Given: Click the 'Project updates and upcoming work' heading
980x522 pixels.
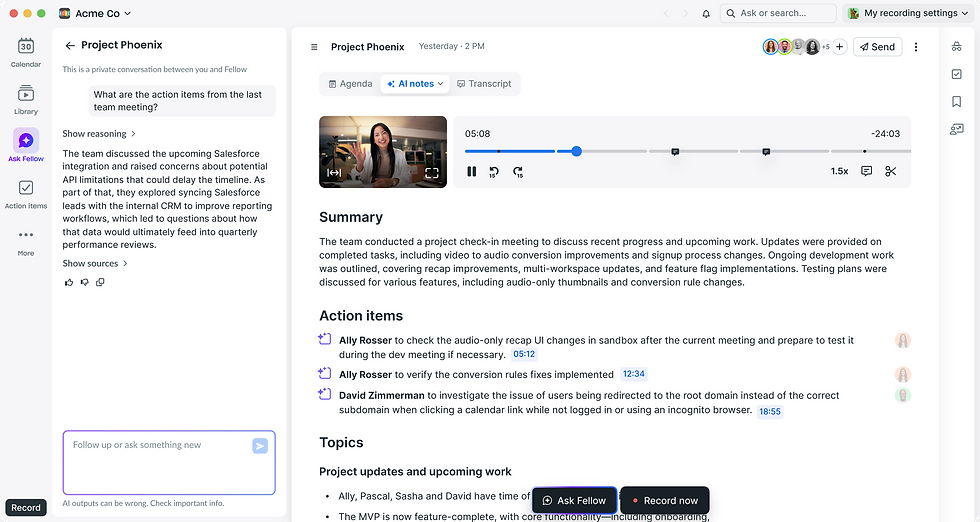Looking at the screenshot, I should coord(415,472).
